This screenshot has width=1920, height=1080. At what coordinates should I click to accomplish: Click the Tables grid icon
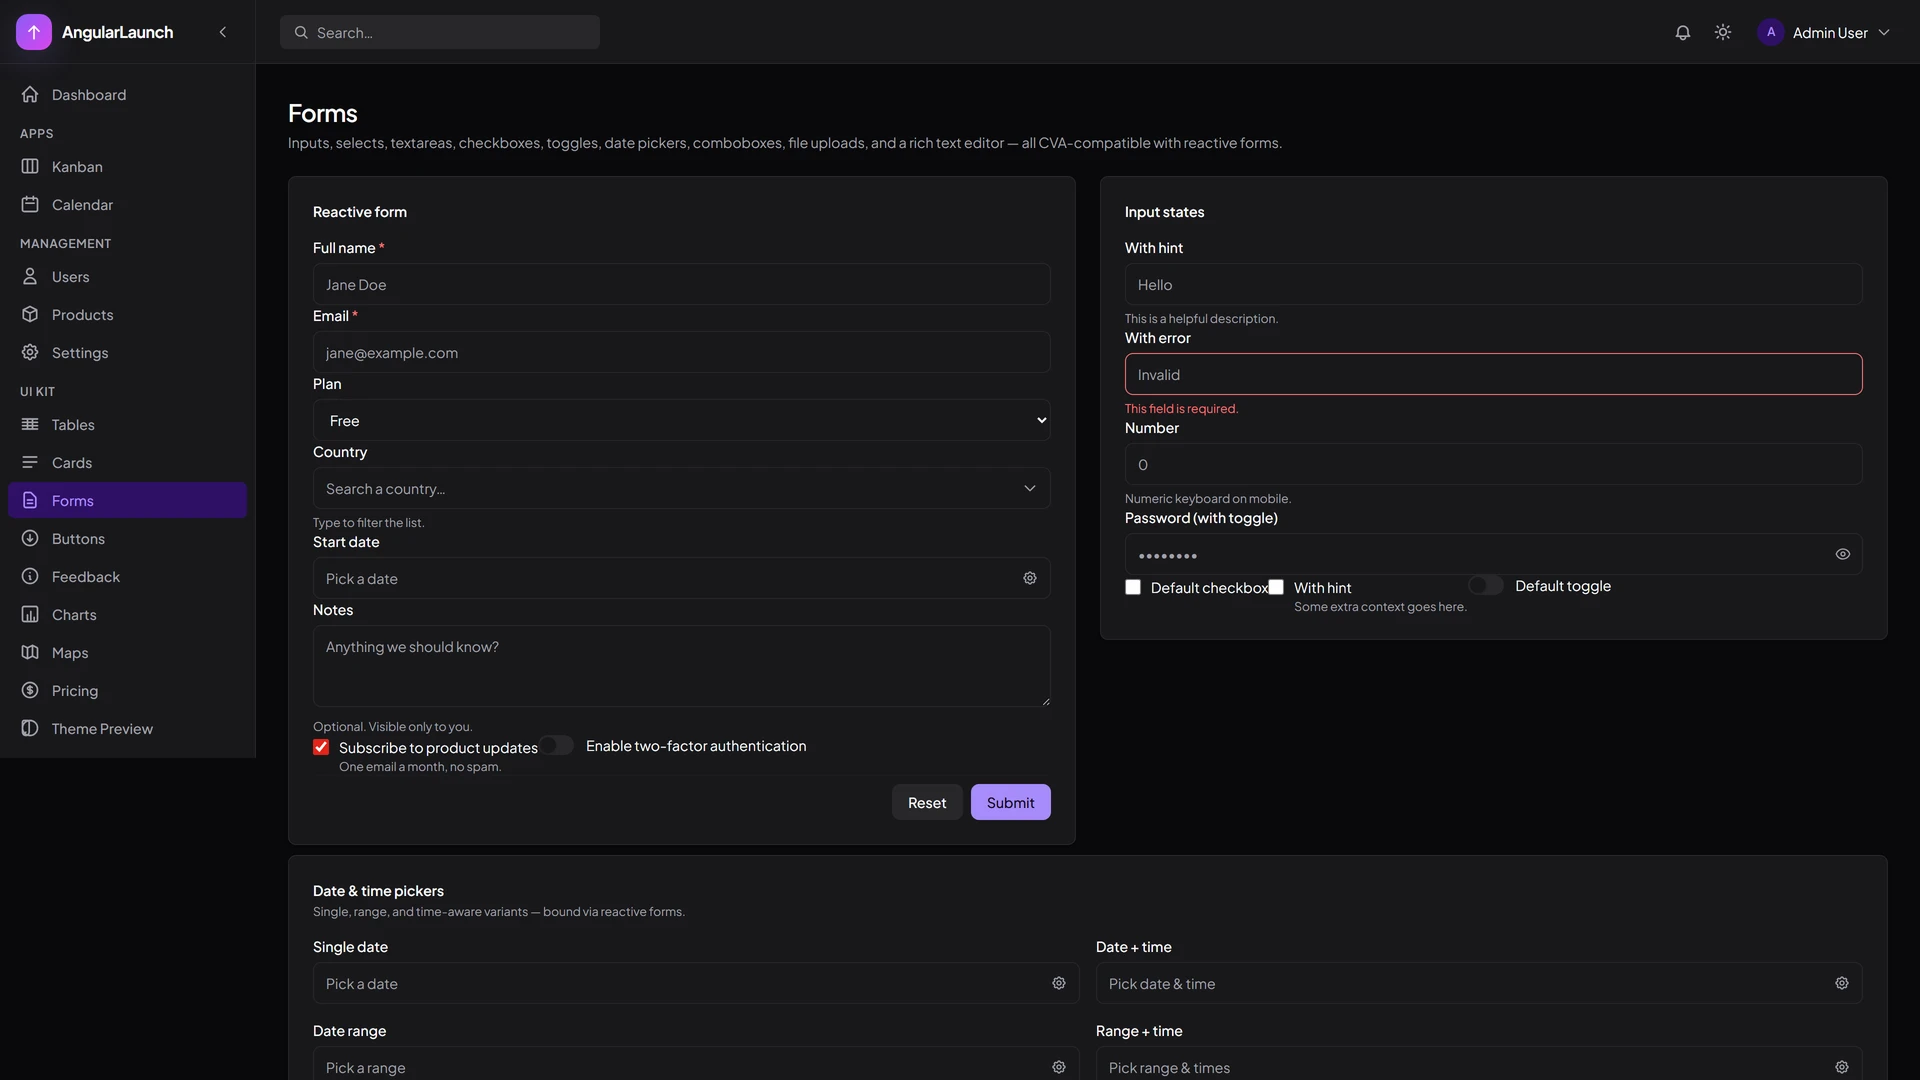[30, 424]
